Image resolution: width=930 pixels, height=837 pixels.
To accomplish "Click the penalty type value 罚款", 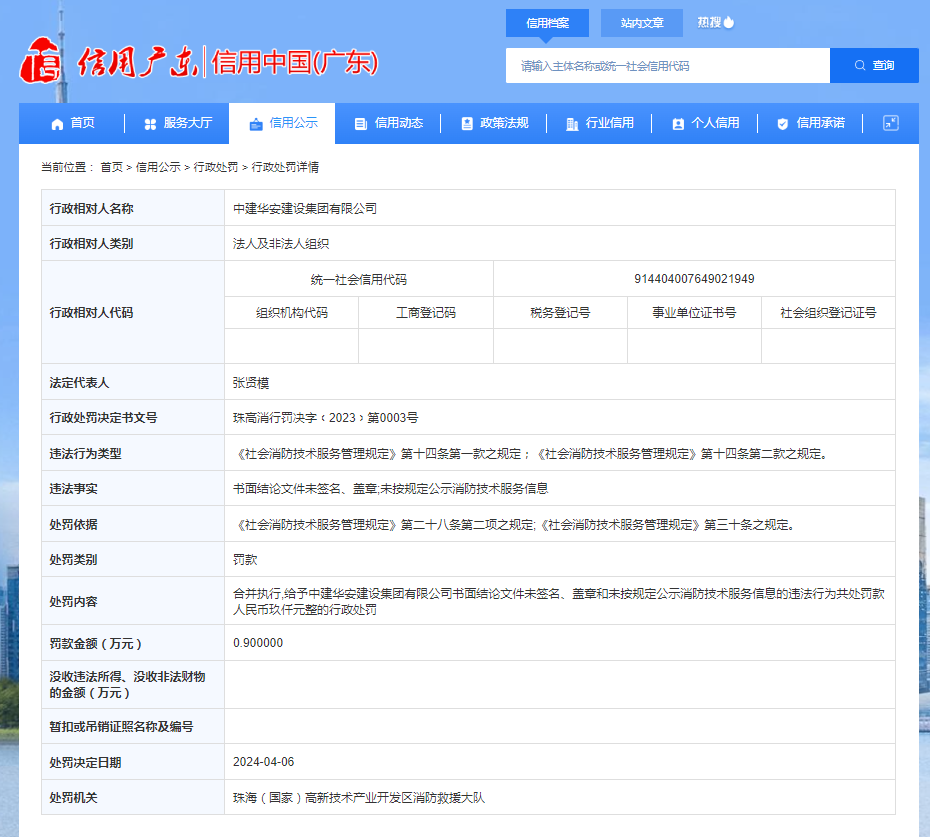I will click(x=245, y=560).
